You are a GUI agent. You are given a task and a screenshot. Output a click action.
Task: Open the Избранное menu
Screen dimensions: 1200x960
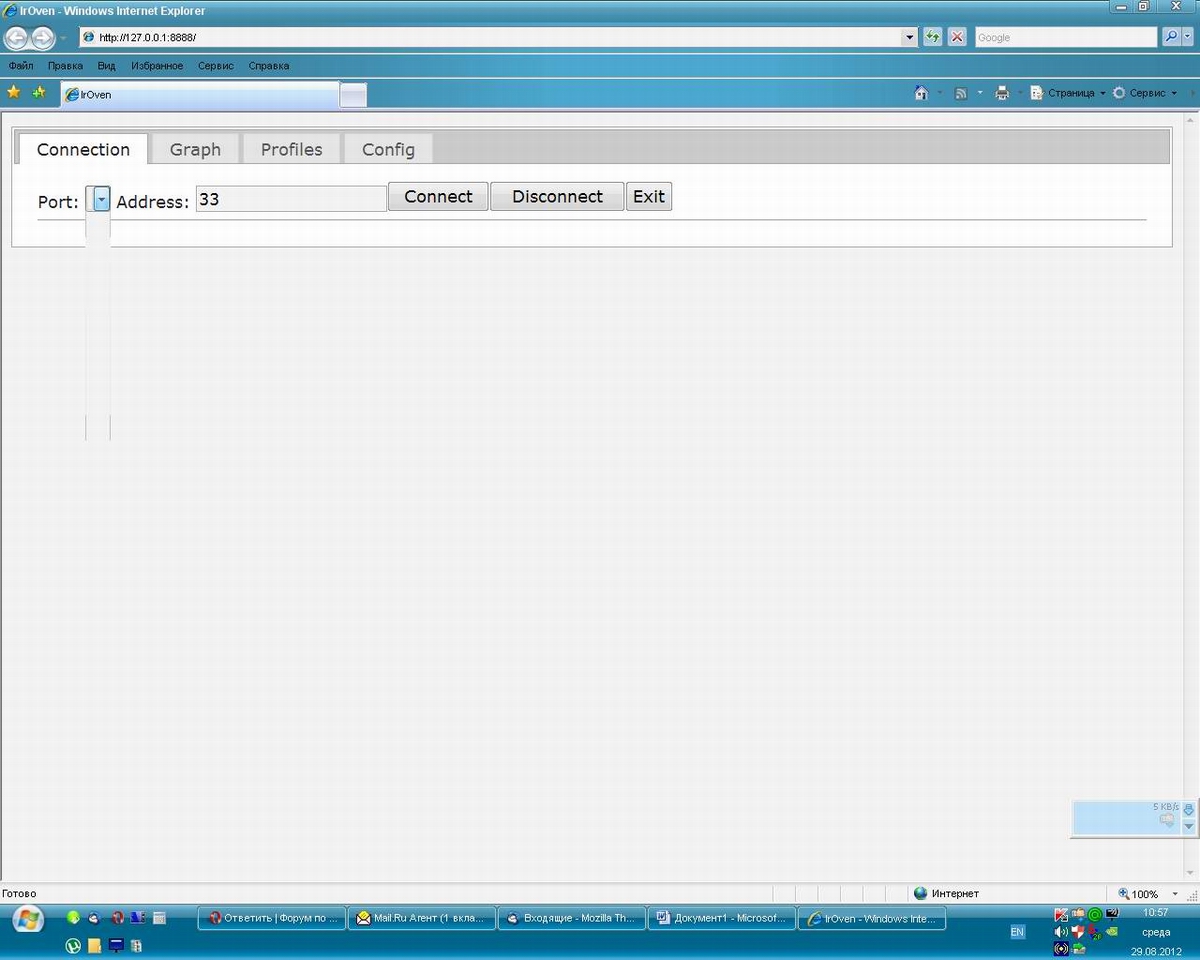[157, 66]
